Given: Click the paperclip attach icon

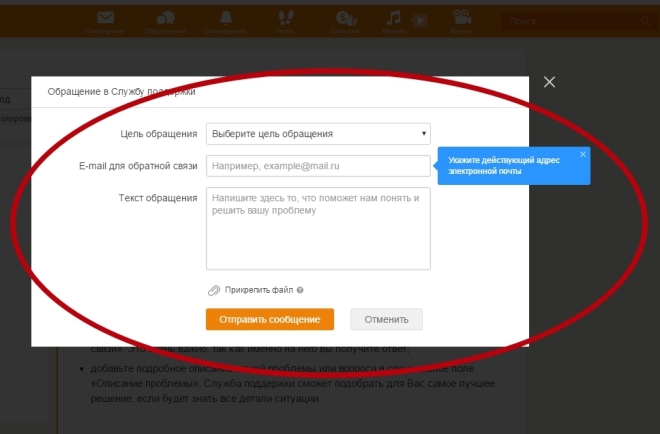Looking at the screenshot, I should tap(214, 290).
